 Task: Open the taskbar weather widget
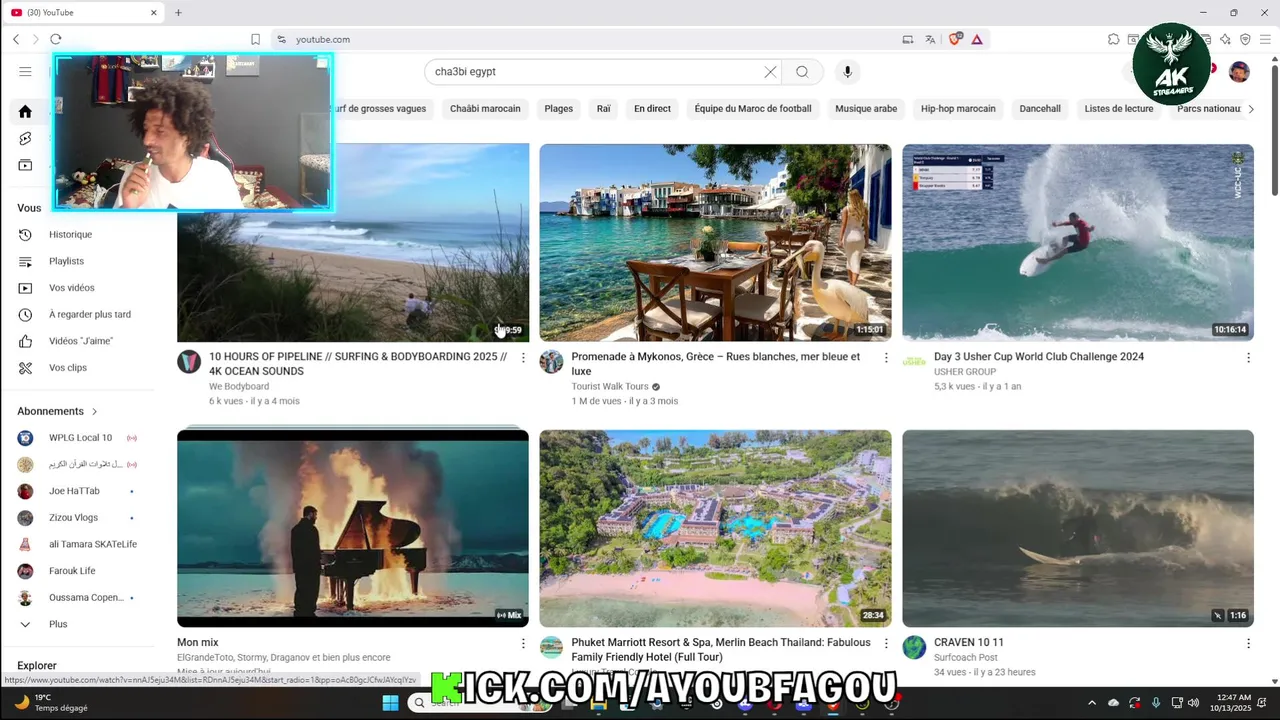[x=50, y=702]
